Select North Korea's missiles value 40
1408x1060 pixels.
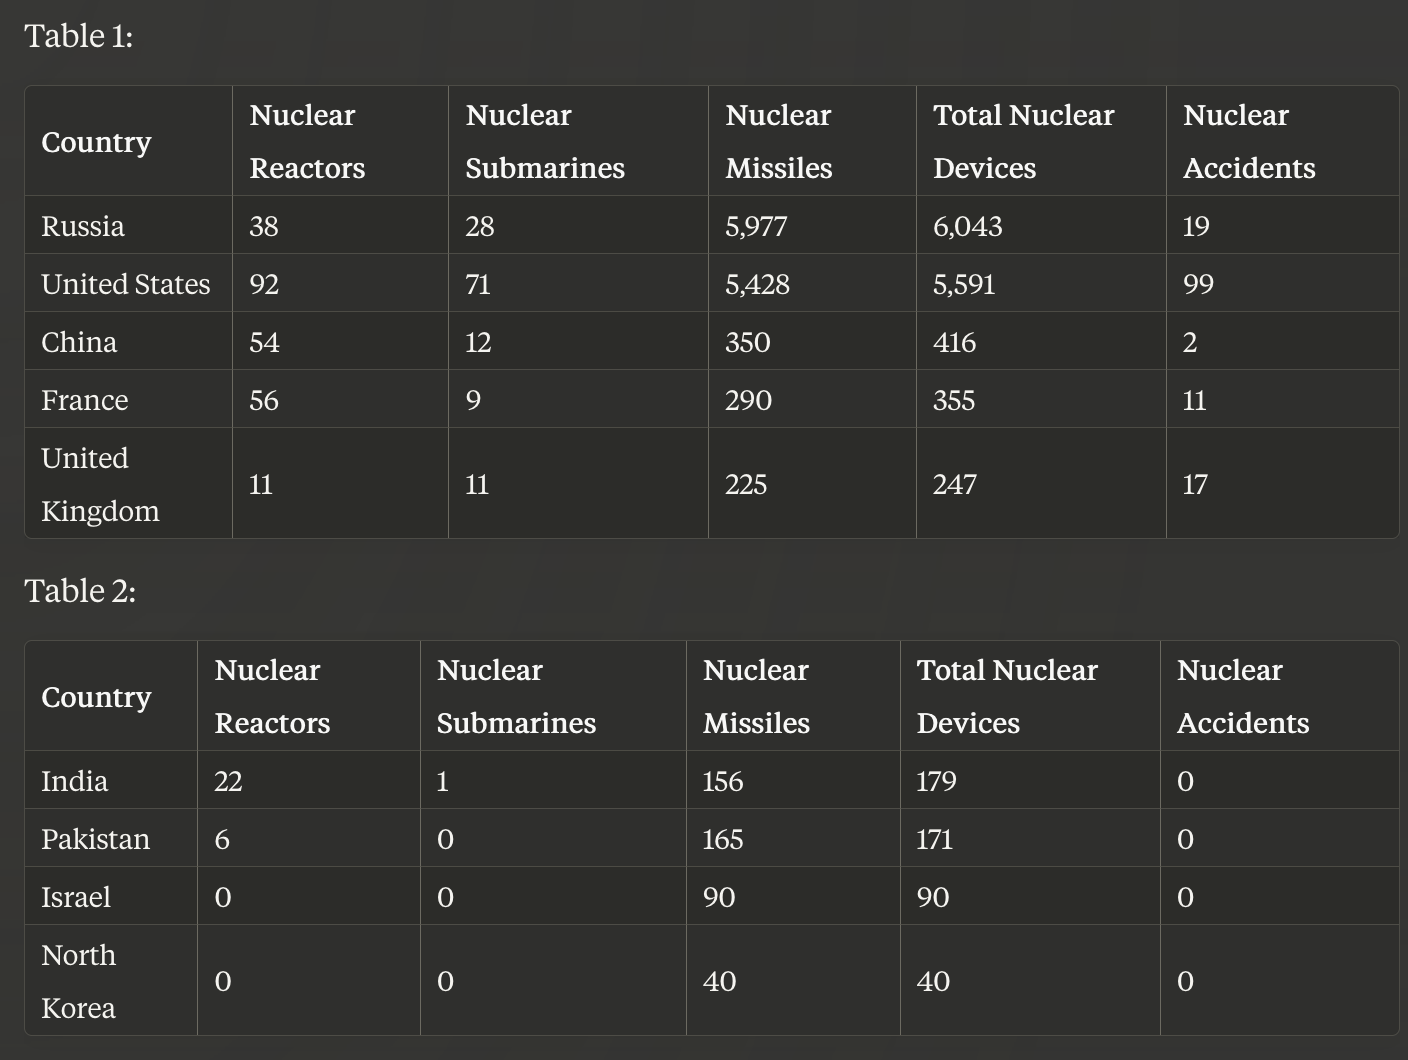coord(720,981)
